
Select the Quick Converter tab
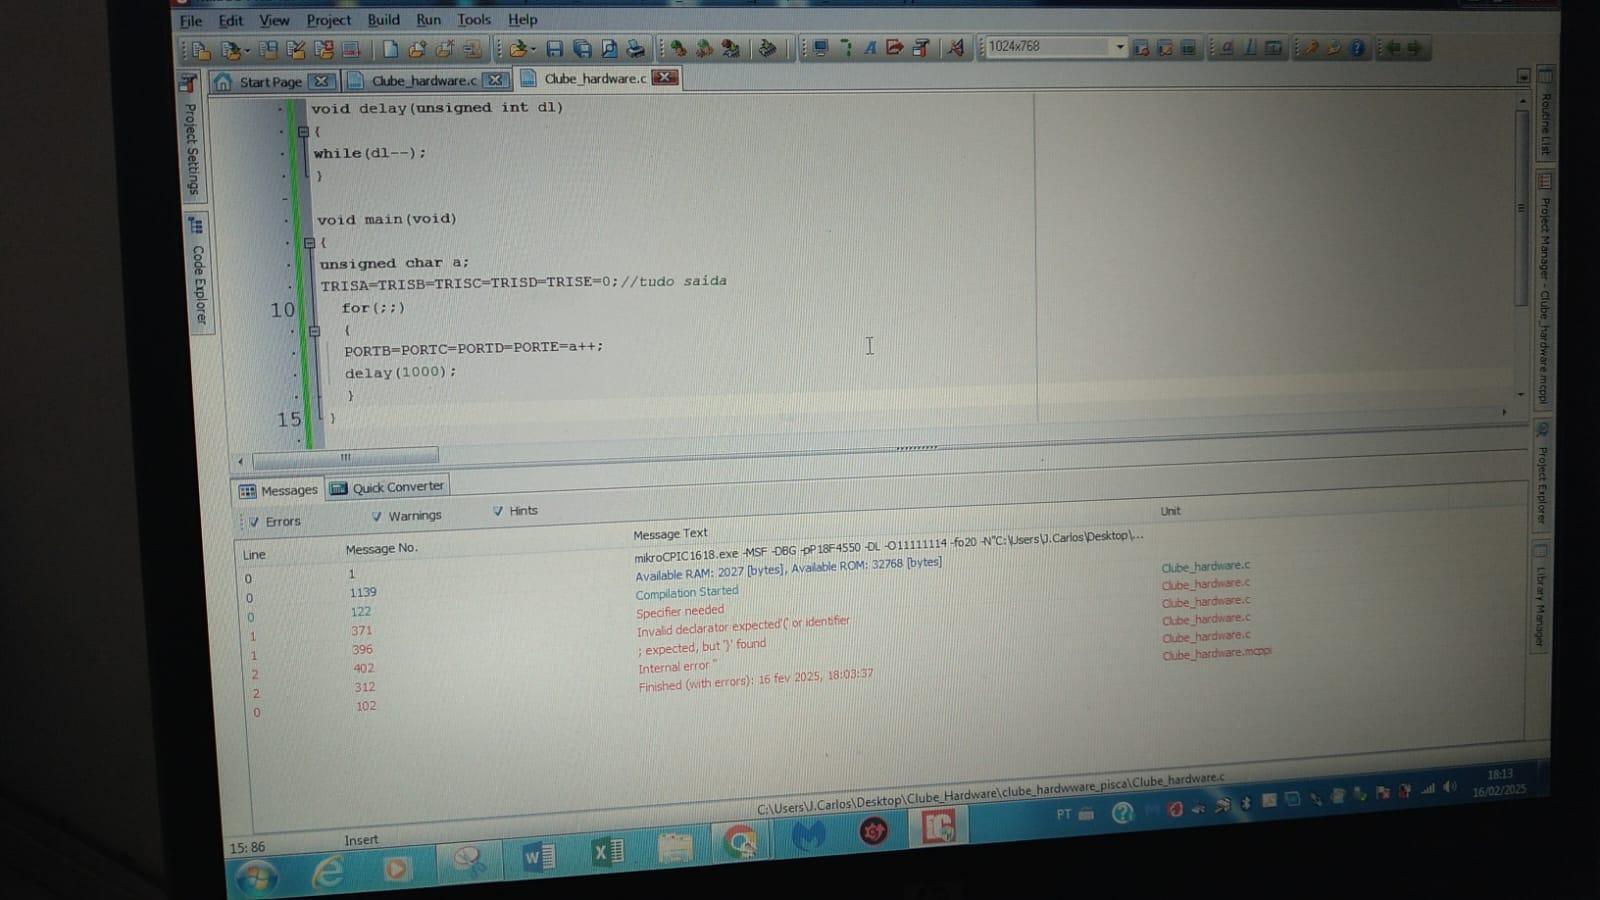387,488
